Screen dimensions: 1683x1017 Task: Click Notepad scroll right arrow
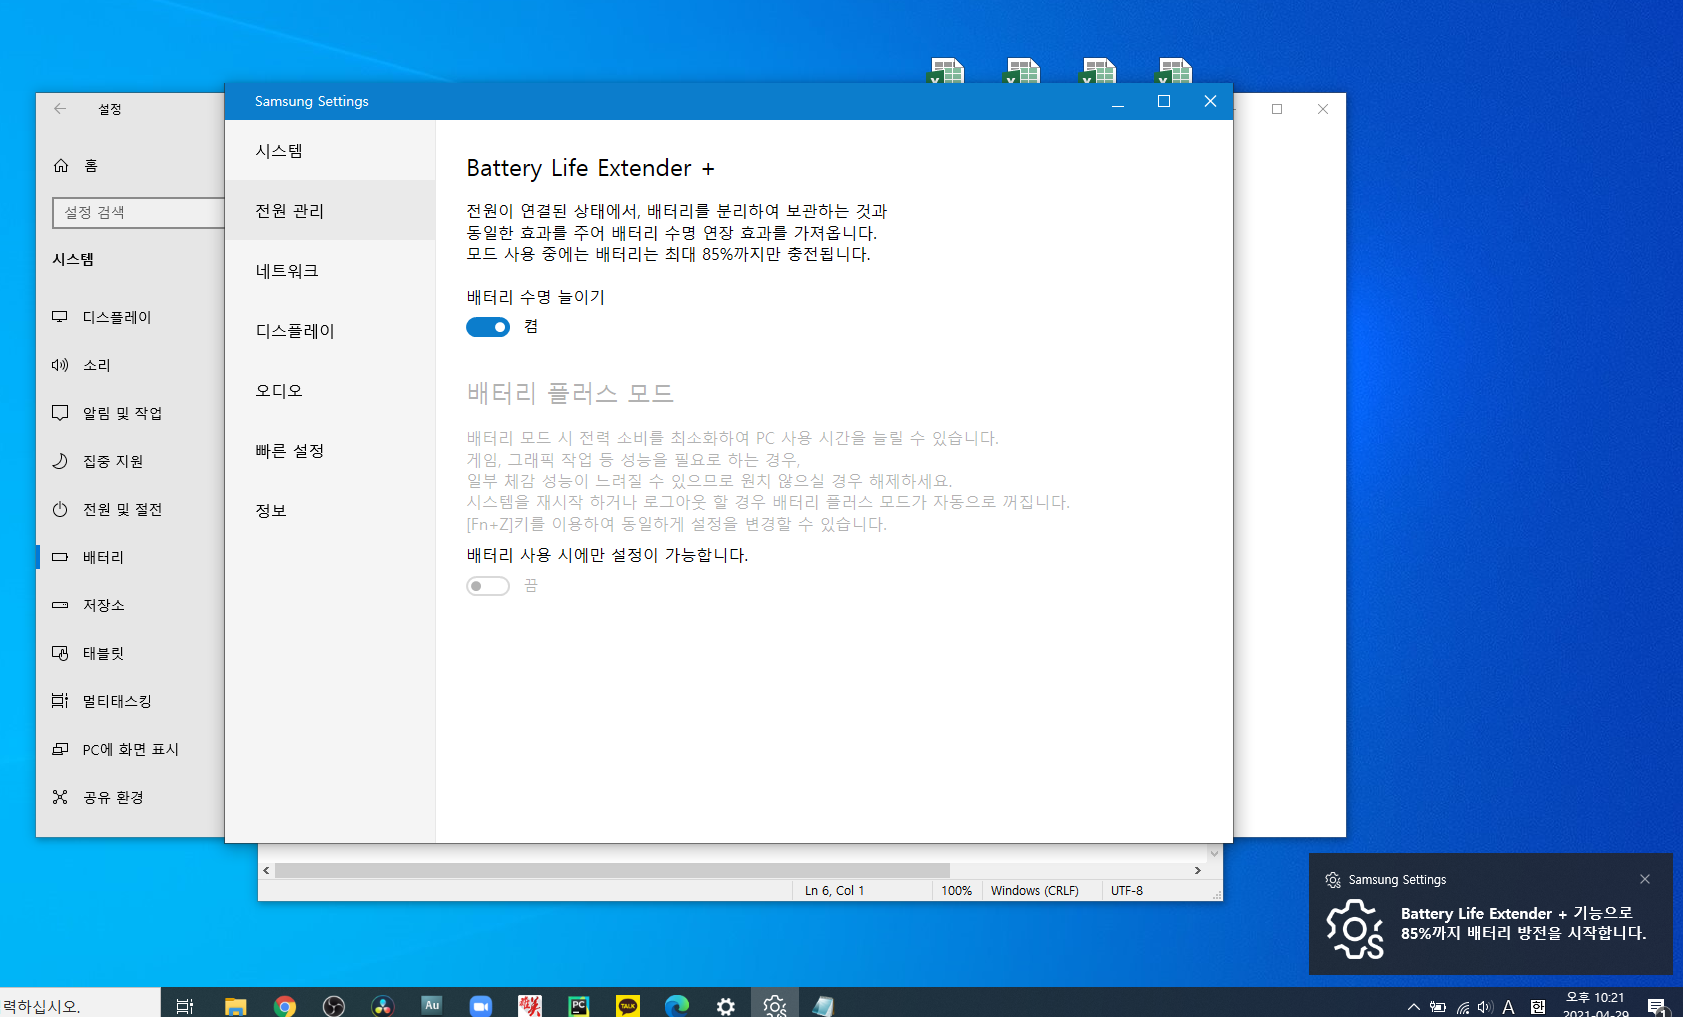point(1198,870)
